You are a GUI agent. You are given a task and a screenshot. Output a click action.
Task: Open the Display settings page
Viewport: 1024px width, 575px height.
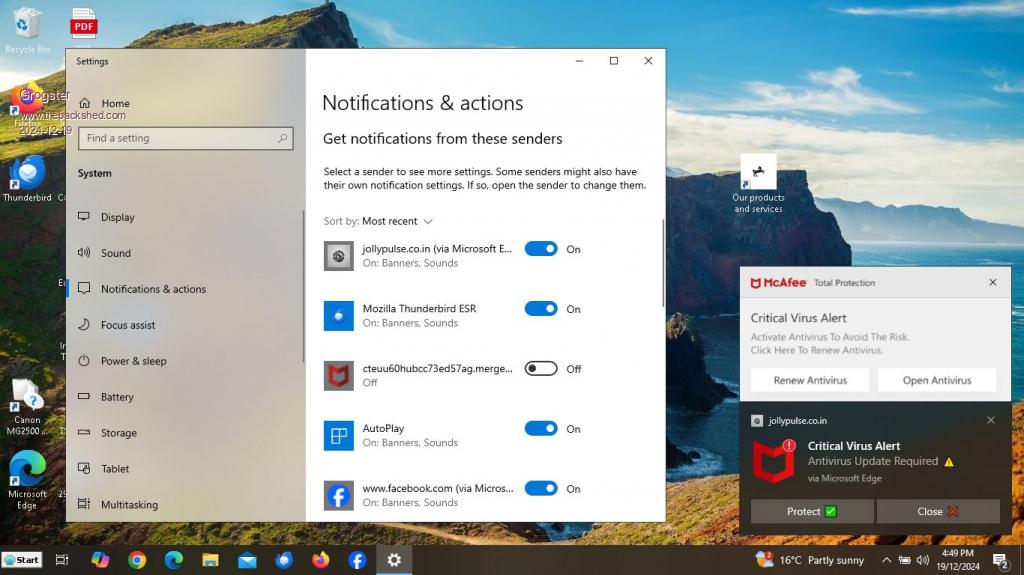click(117, 217)
